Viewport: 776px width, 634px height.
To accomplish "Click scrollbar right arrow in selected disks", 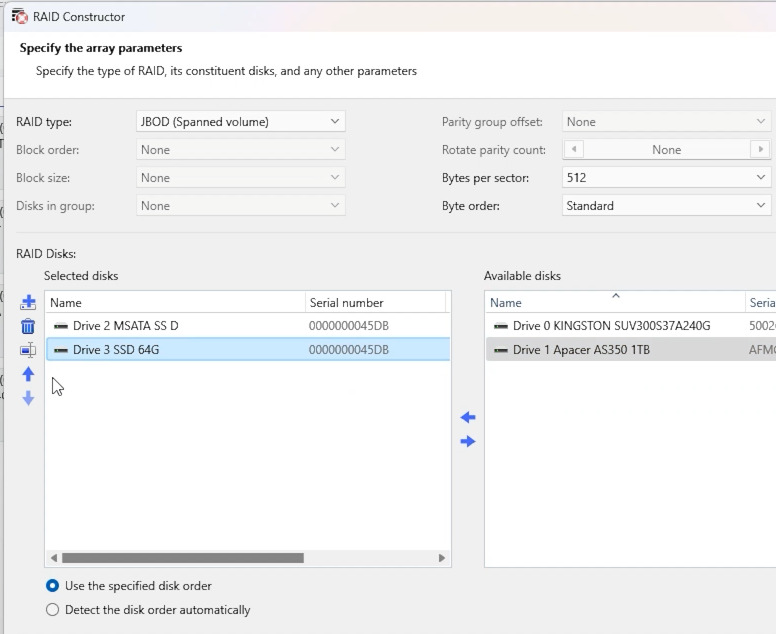I will point(441,558).
